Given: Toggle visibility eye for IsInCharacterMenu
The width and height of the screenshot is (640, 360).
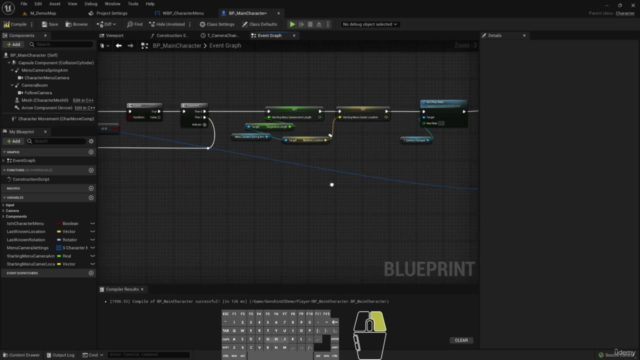Looking at the screenshot, I should click(x=93, y=224).
